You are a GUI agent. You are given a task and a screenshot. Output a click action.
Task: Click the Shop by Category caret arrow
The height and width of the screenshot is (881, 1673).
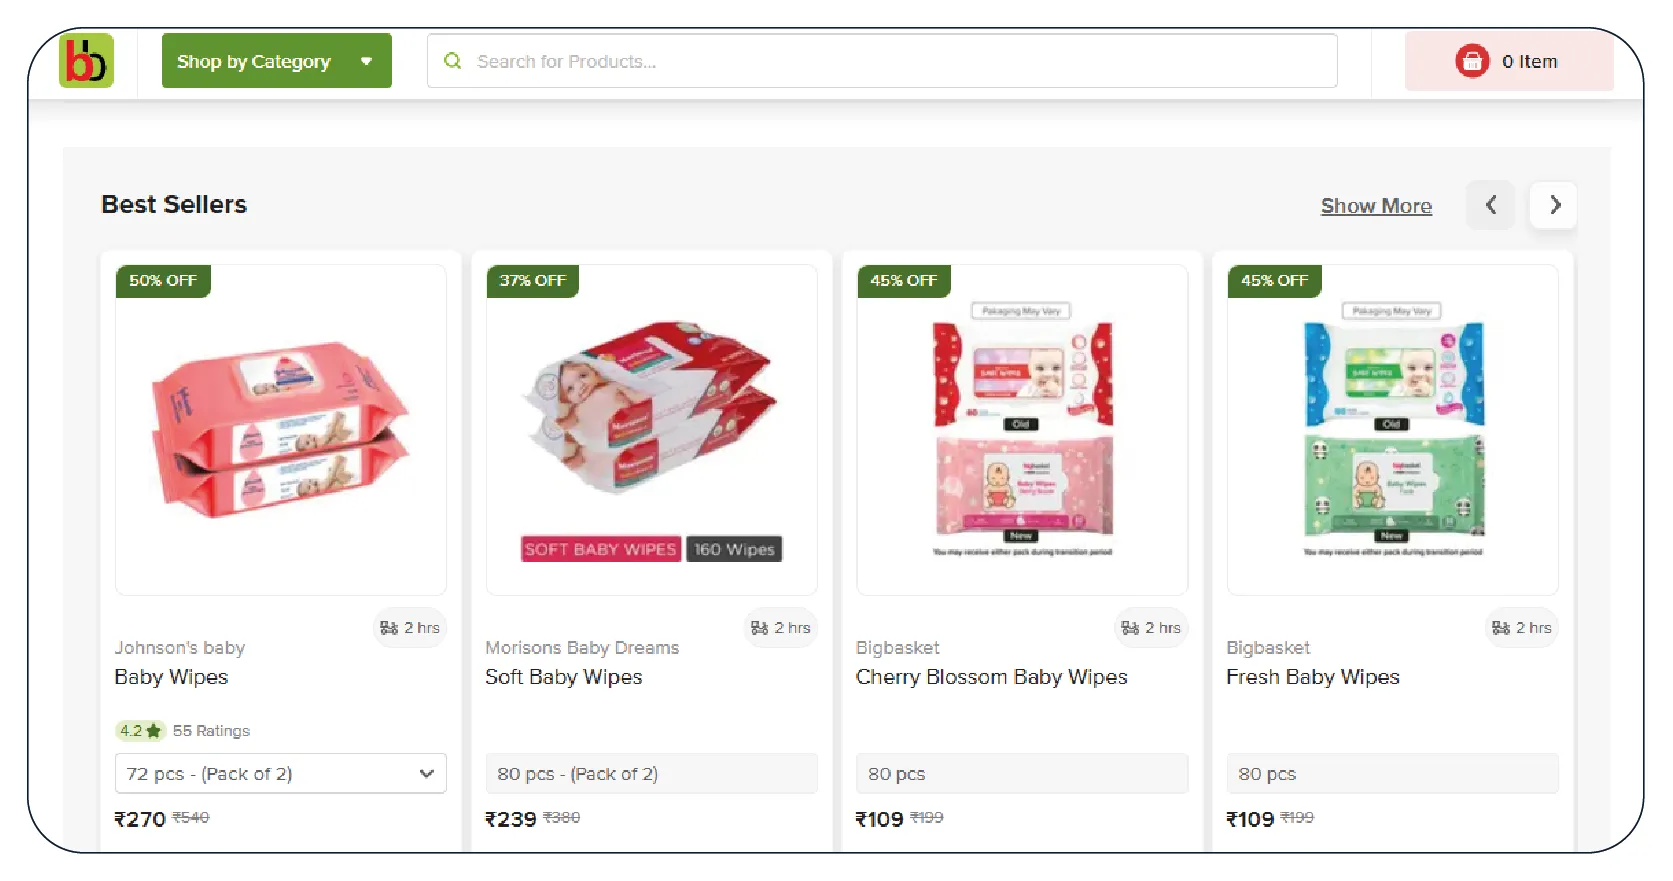[367, 61]
